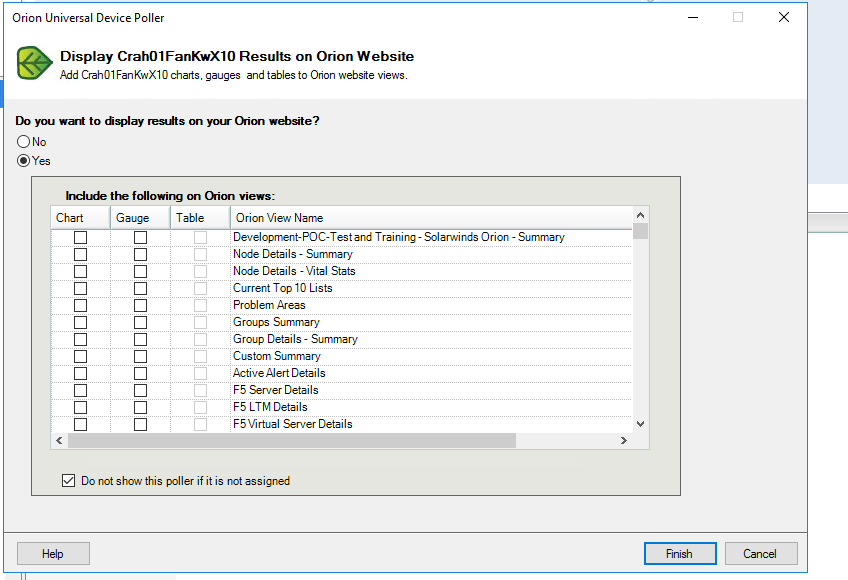Check Chart for Group Details - Summary
Image resolution: width=848 pixels, height=580 pixels.
pos(81,339)
